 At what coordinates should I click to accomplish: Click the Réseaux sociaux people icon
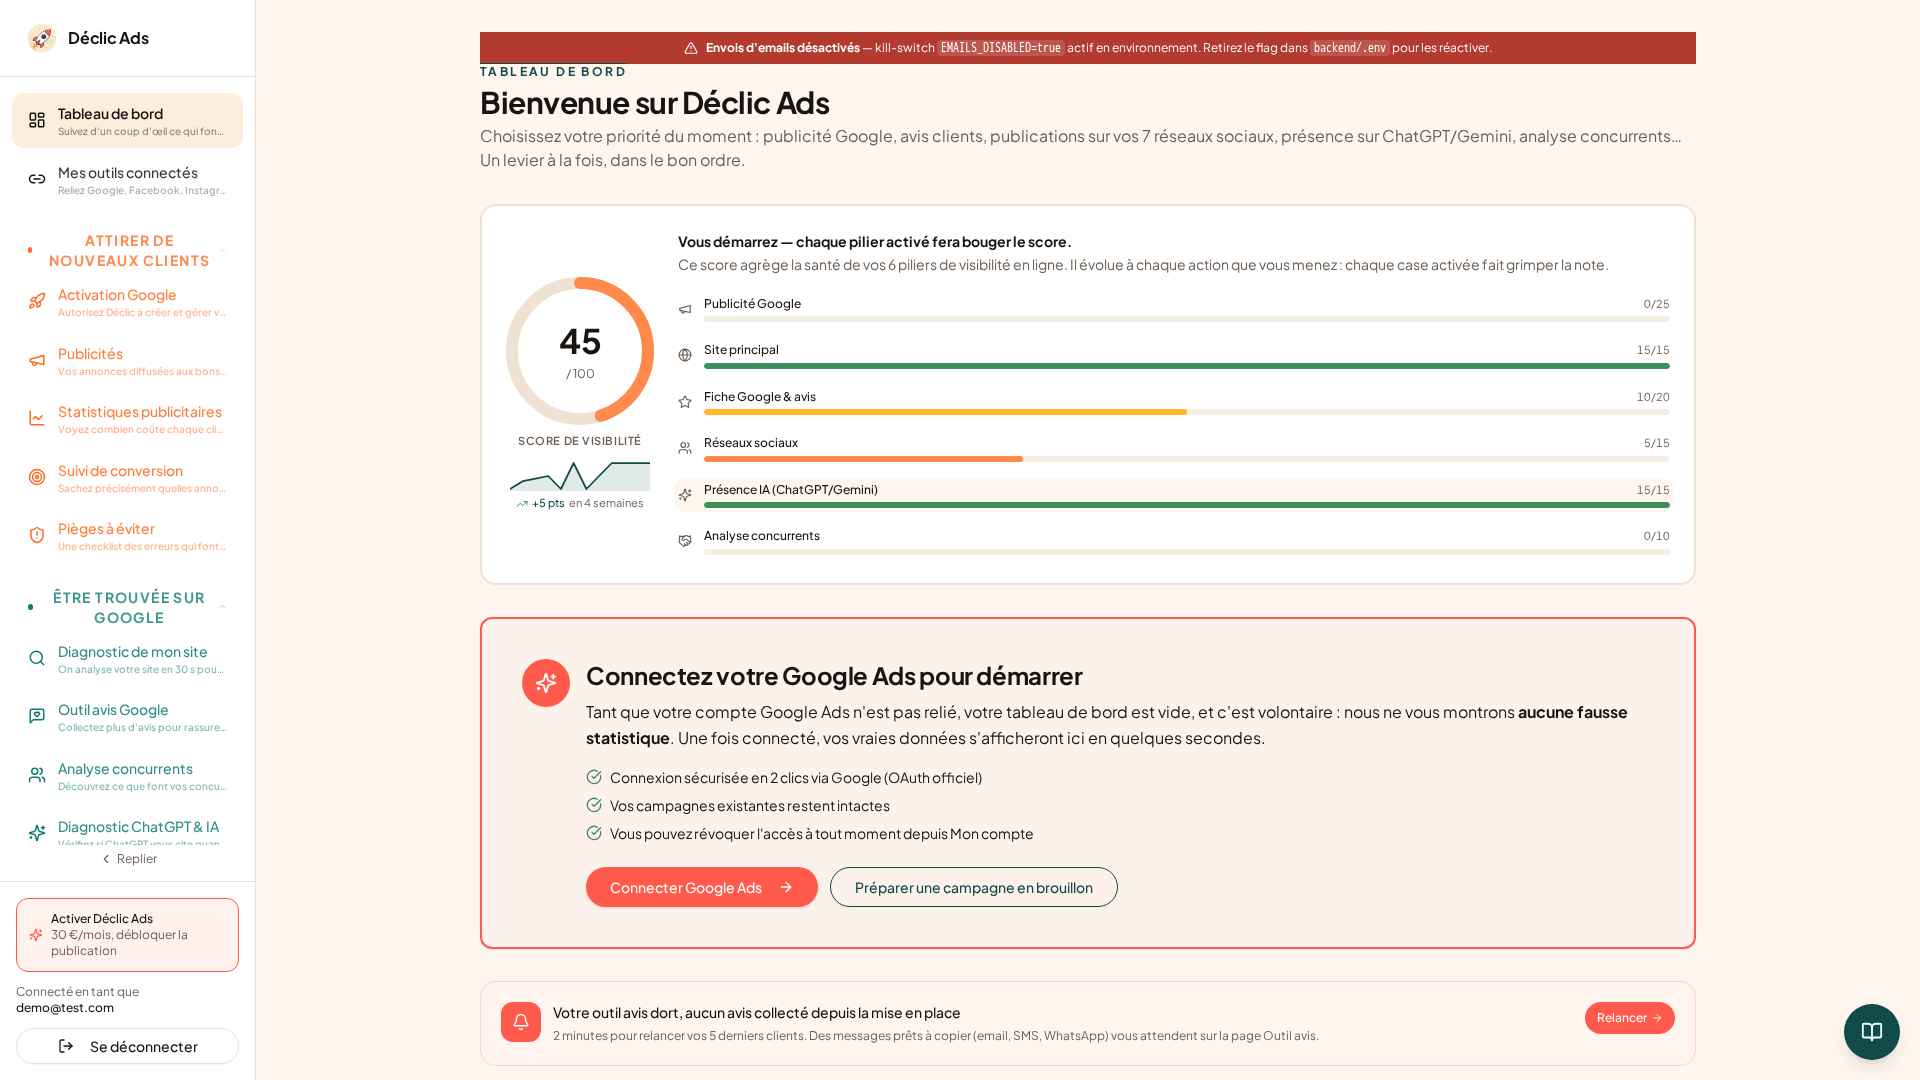click(685, 448)
